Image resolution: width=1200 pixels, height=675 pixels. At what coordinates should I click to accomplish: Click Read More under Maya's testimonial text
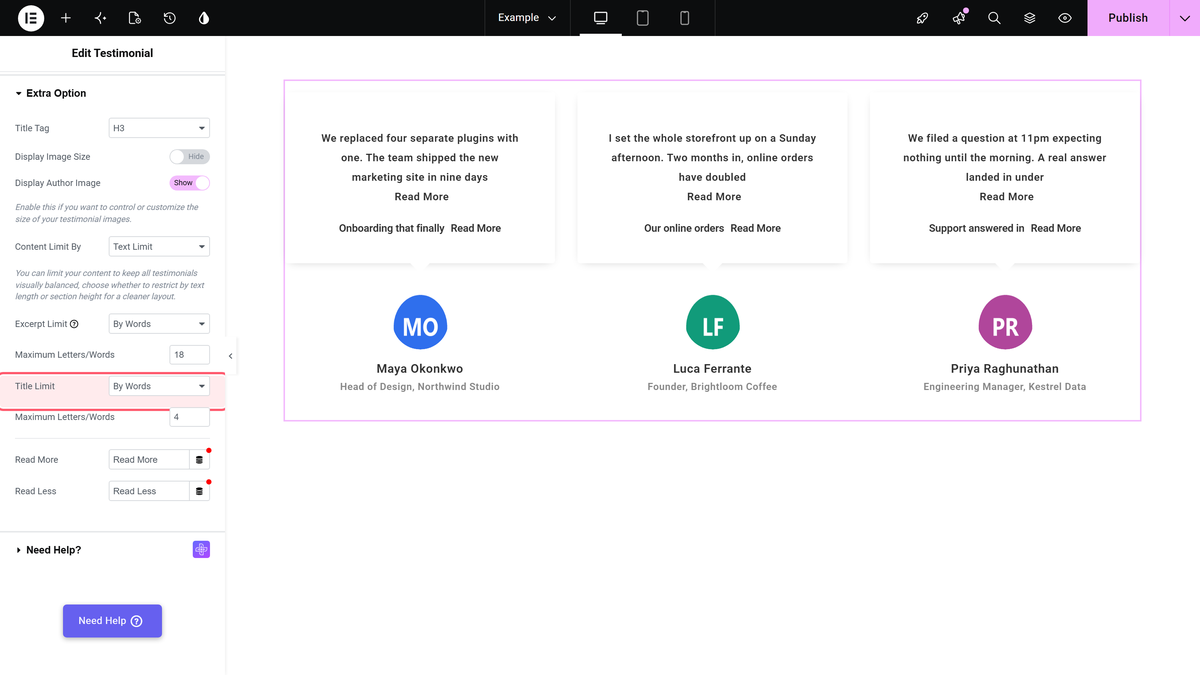422,197
